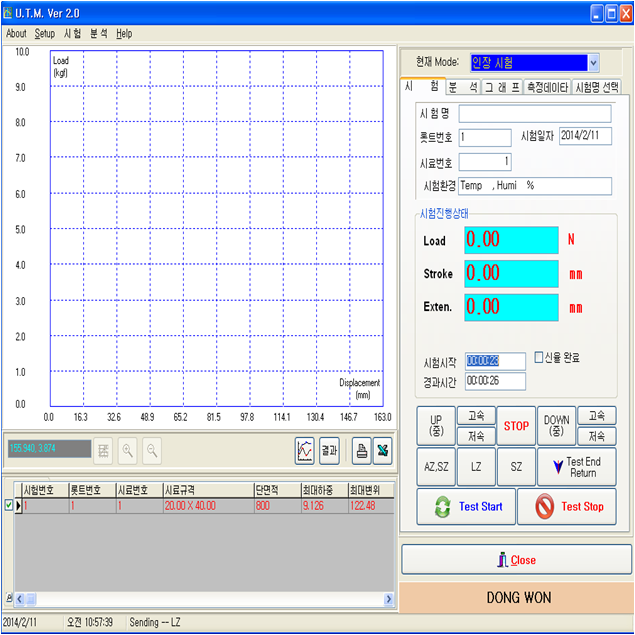This screenshot has width=635, height=635.
Task: Click the DONG WON banner
Action: (516, 597)
